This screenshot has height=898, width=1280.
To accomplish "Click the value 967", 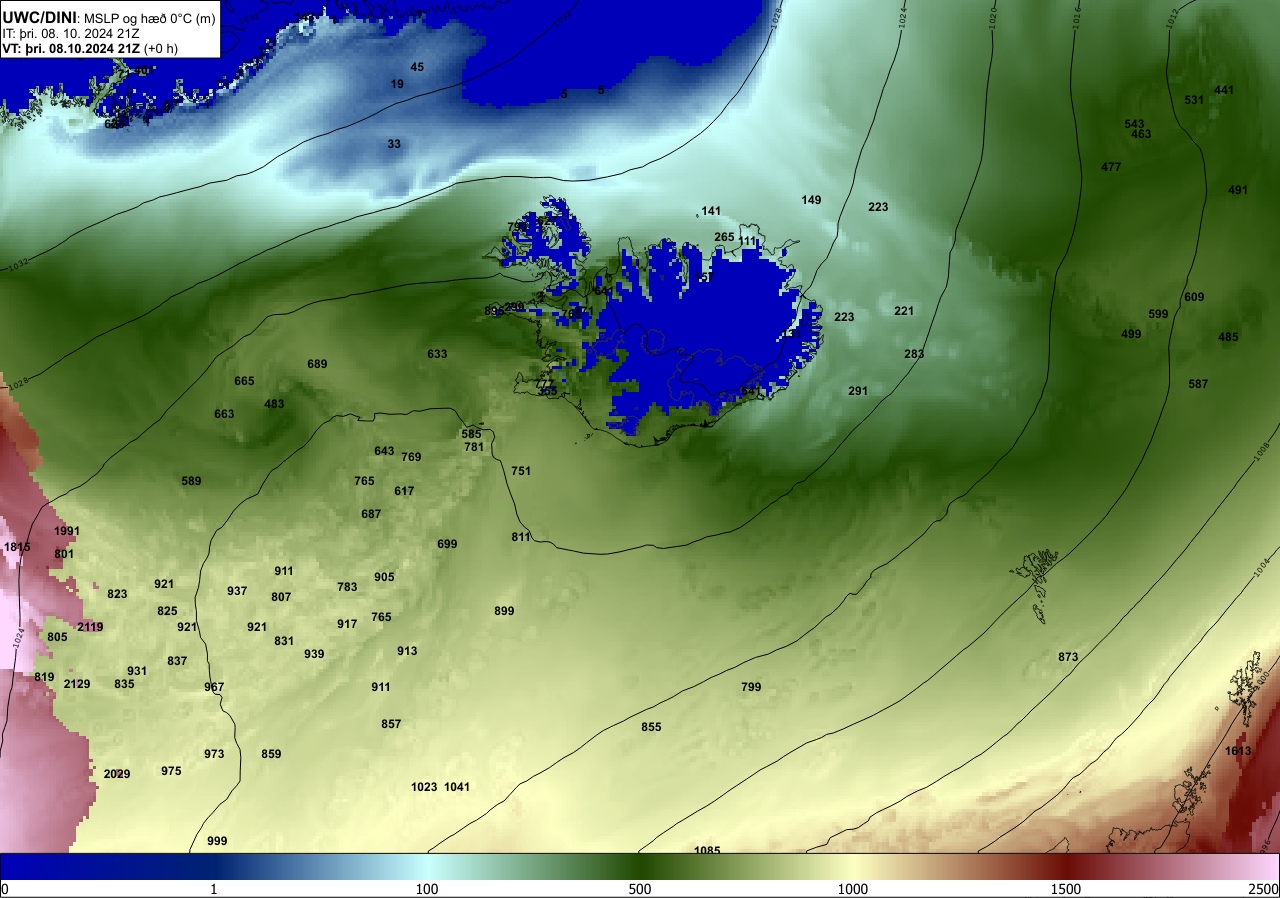I will coord(214,687).
